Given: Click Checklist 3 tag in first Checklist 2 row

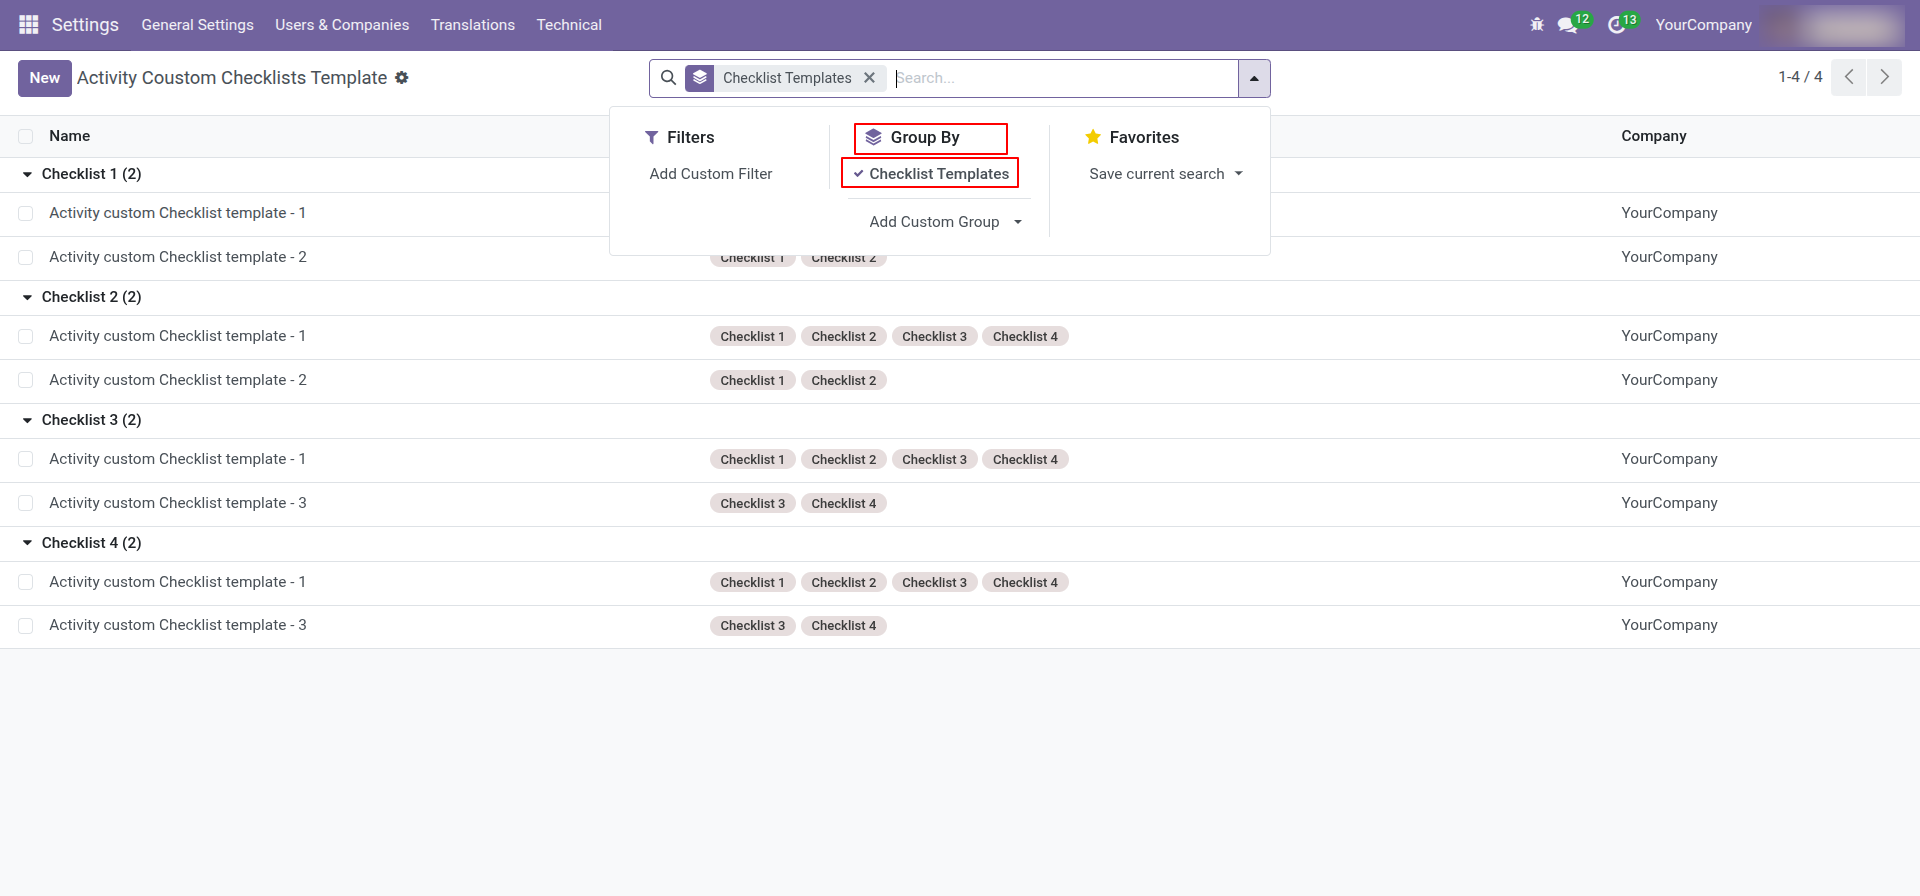Looking at the screenshot, I should 934,337.
